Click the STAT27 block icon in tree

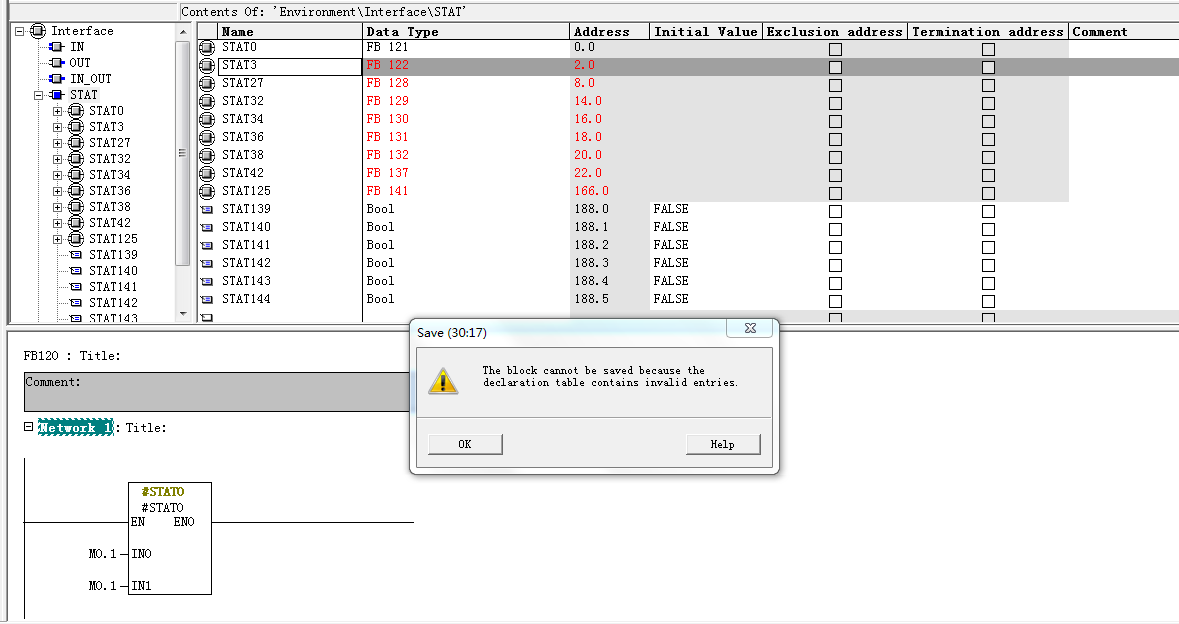(76, 143)
